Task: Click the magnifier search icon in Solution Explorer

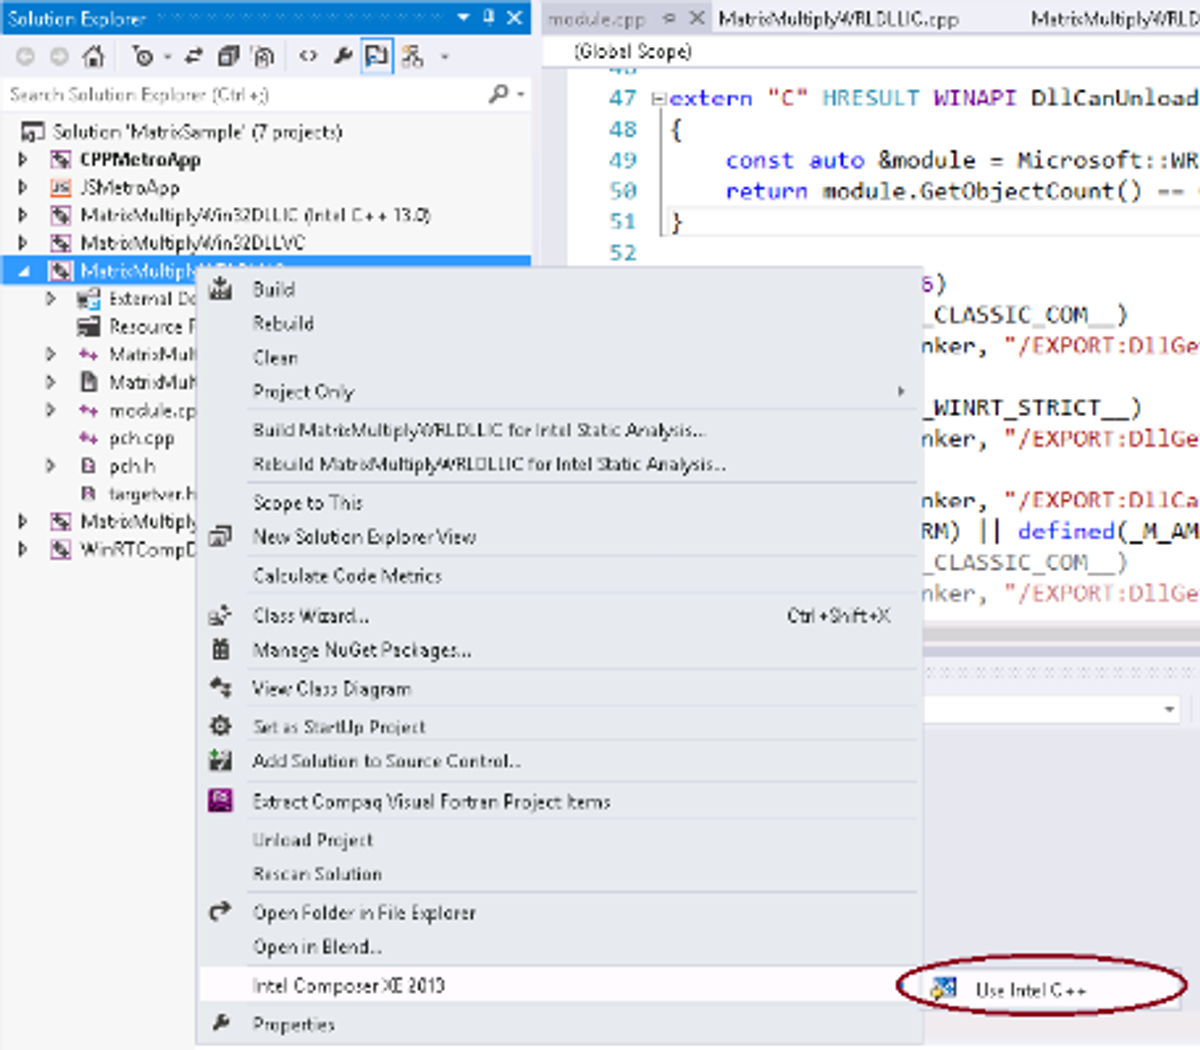Action: tap(498, 94)
